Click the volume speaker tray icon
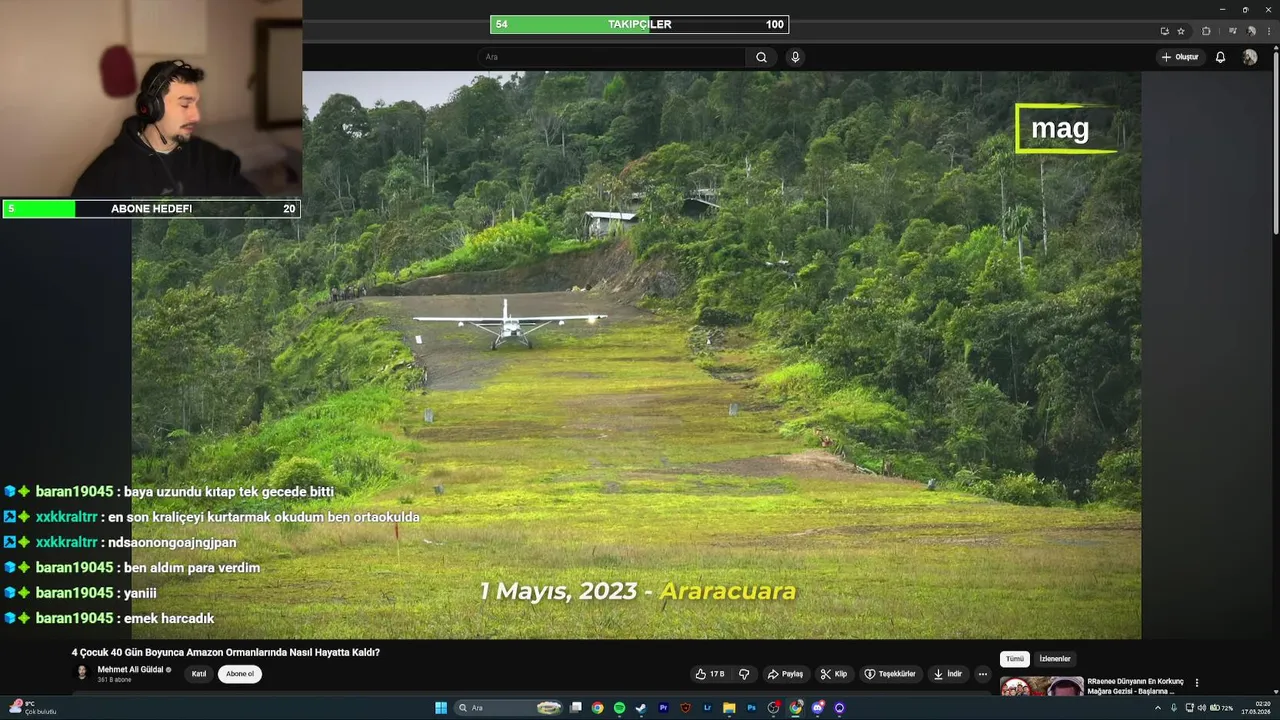 pyautogui.click(x=1202, y=708)
